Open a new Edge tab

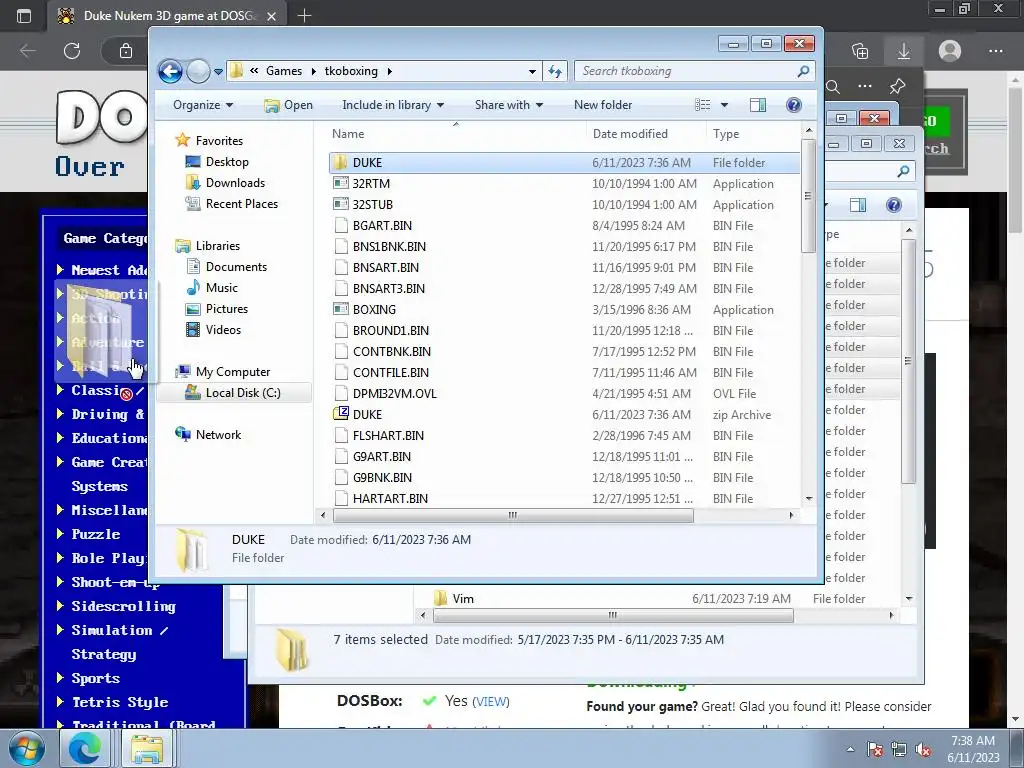click(304, 16)
